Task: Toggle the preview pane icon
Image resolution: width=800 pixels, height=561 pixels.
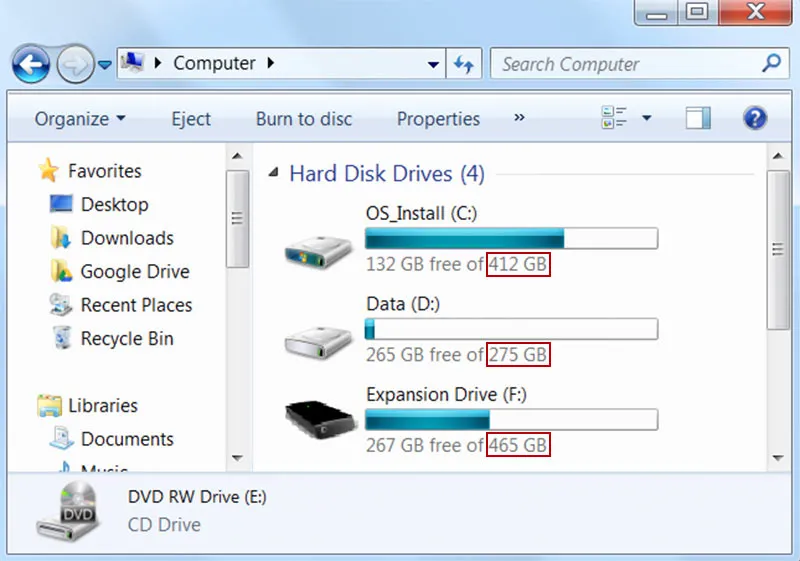Action: click(698, 118)
